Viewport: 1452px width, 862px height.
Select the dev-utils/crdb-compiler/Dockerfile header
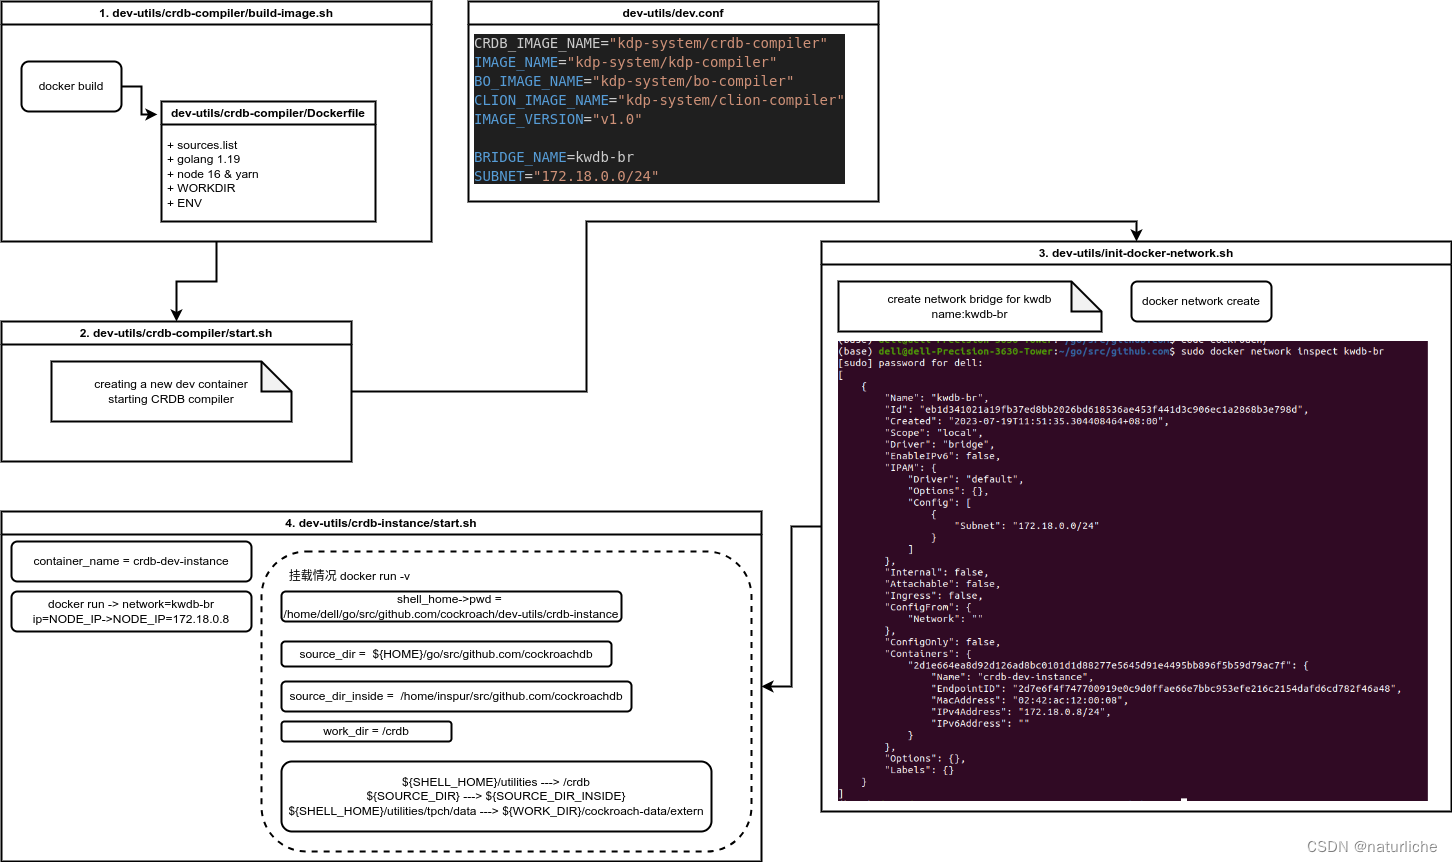(x=268, y=113)
